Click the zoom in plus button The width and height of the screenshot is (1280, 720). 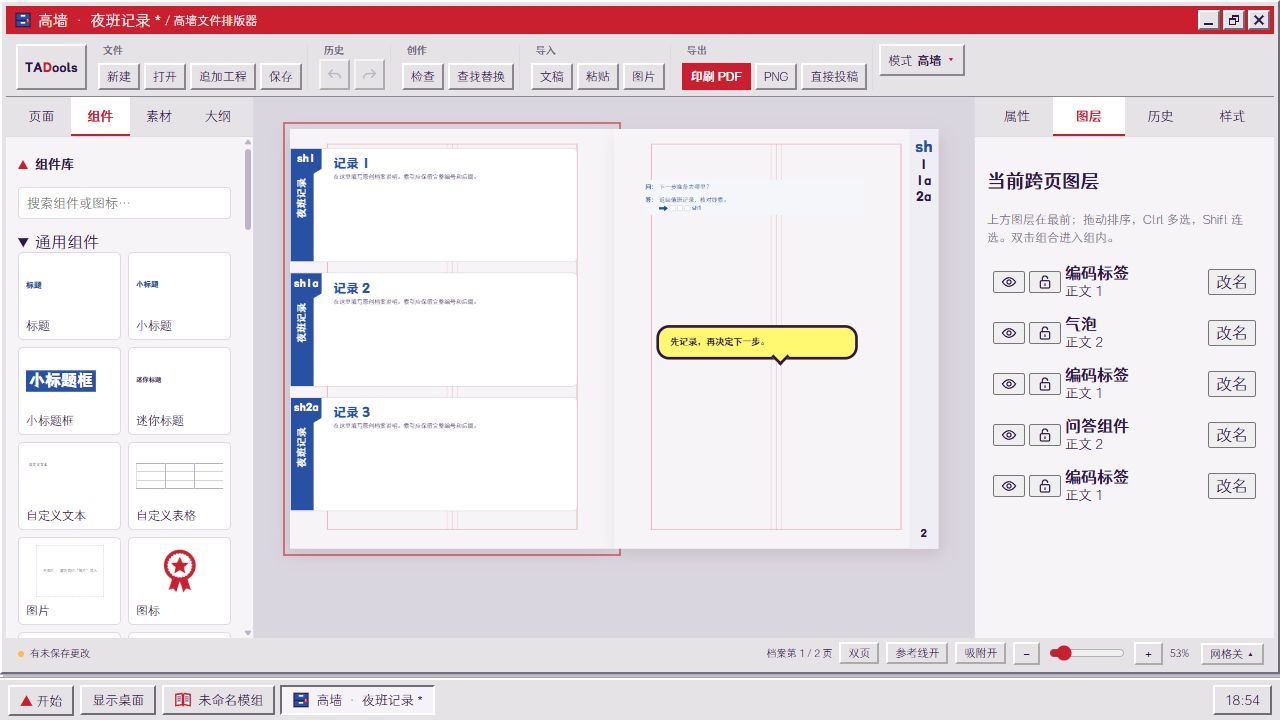point(1148,653)
